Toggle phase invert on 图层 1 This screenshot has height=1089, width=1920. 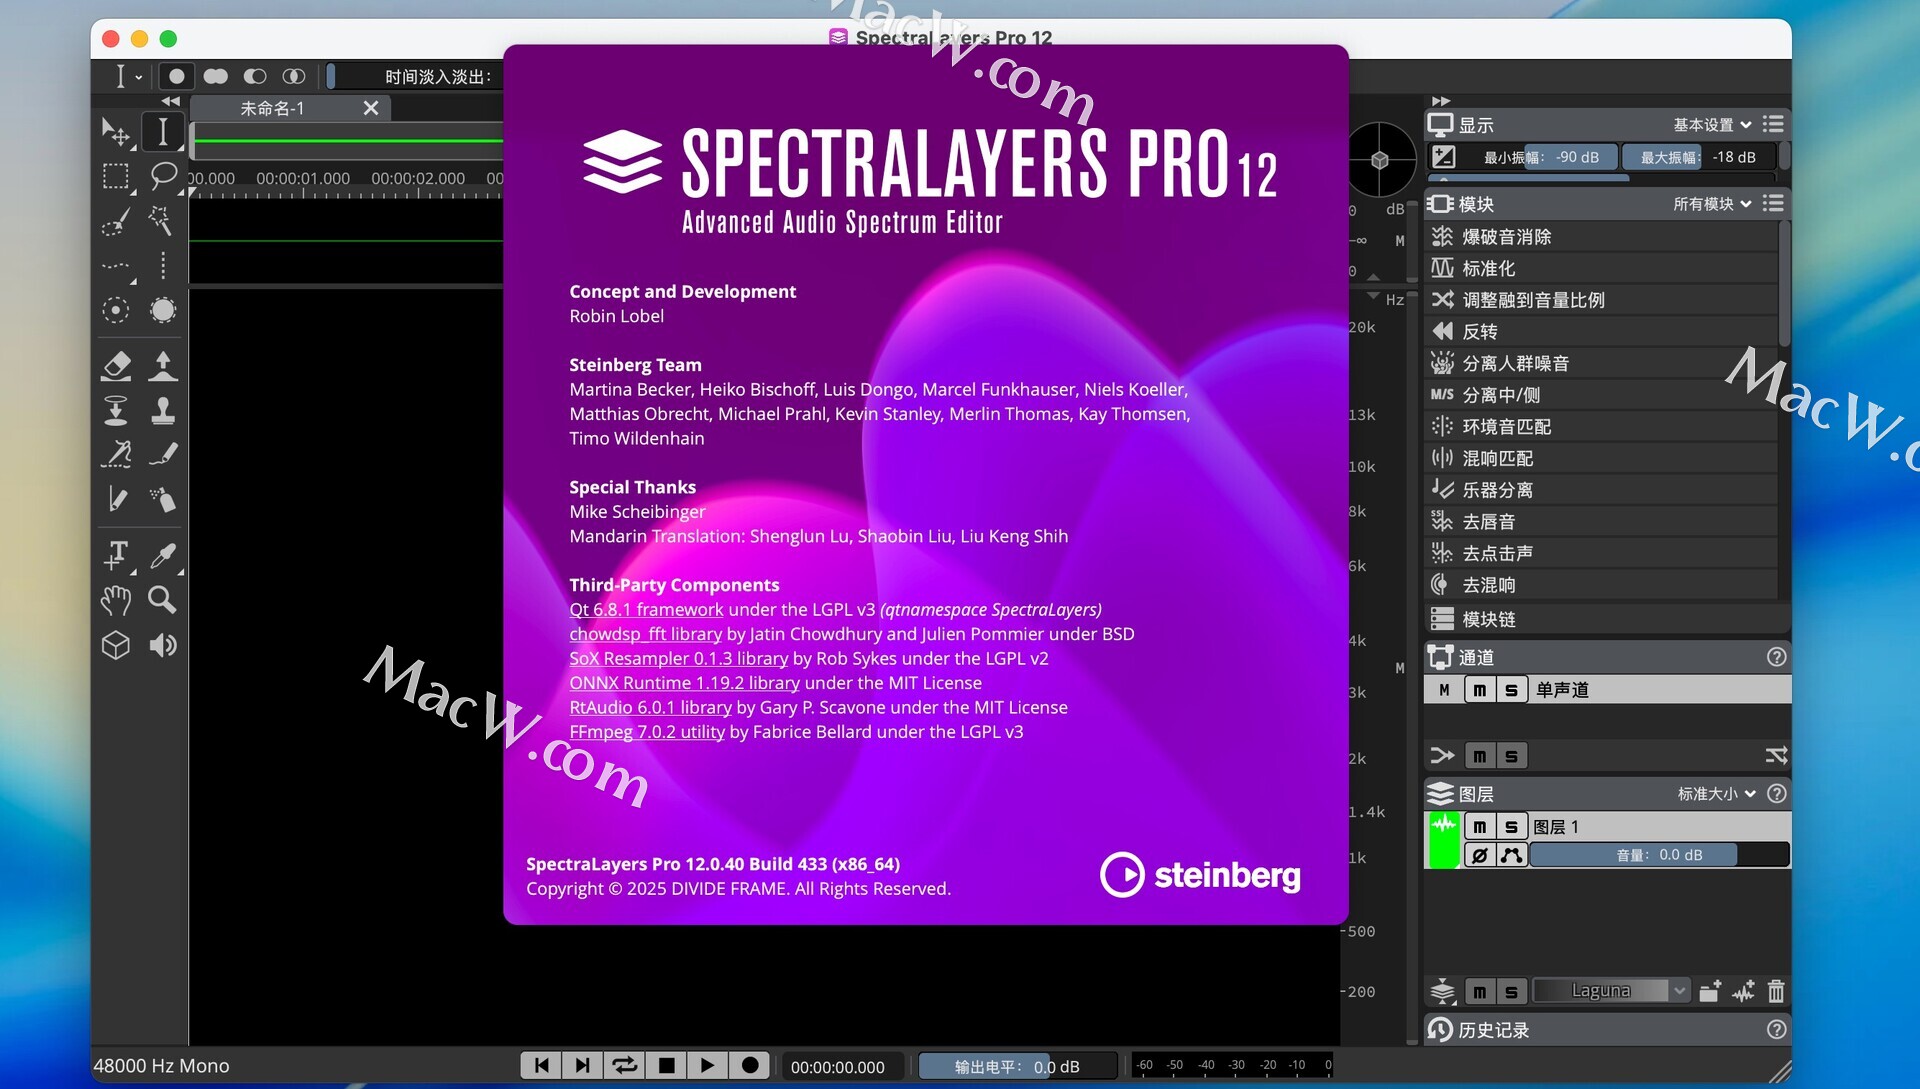tap(1479, 855)
